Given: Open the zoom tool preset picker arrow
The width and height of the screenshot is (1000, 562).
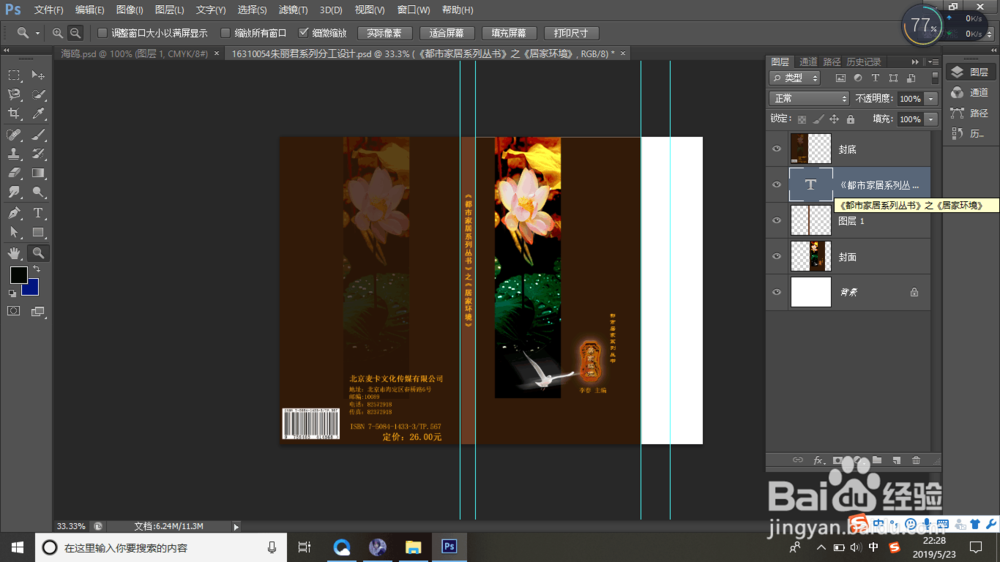Looking at the screenshot, I should (38, 33).
